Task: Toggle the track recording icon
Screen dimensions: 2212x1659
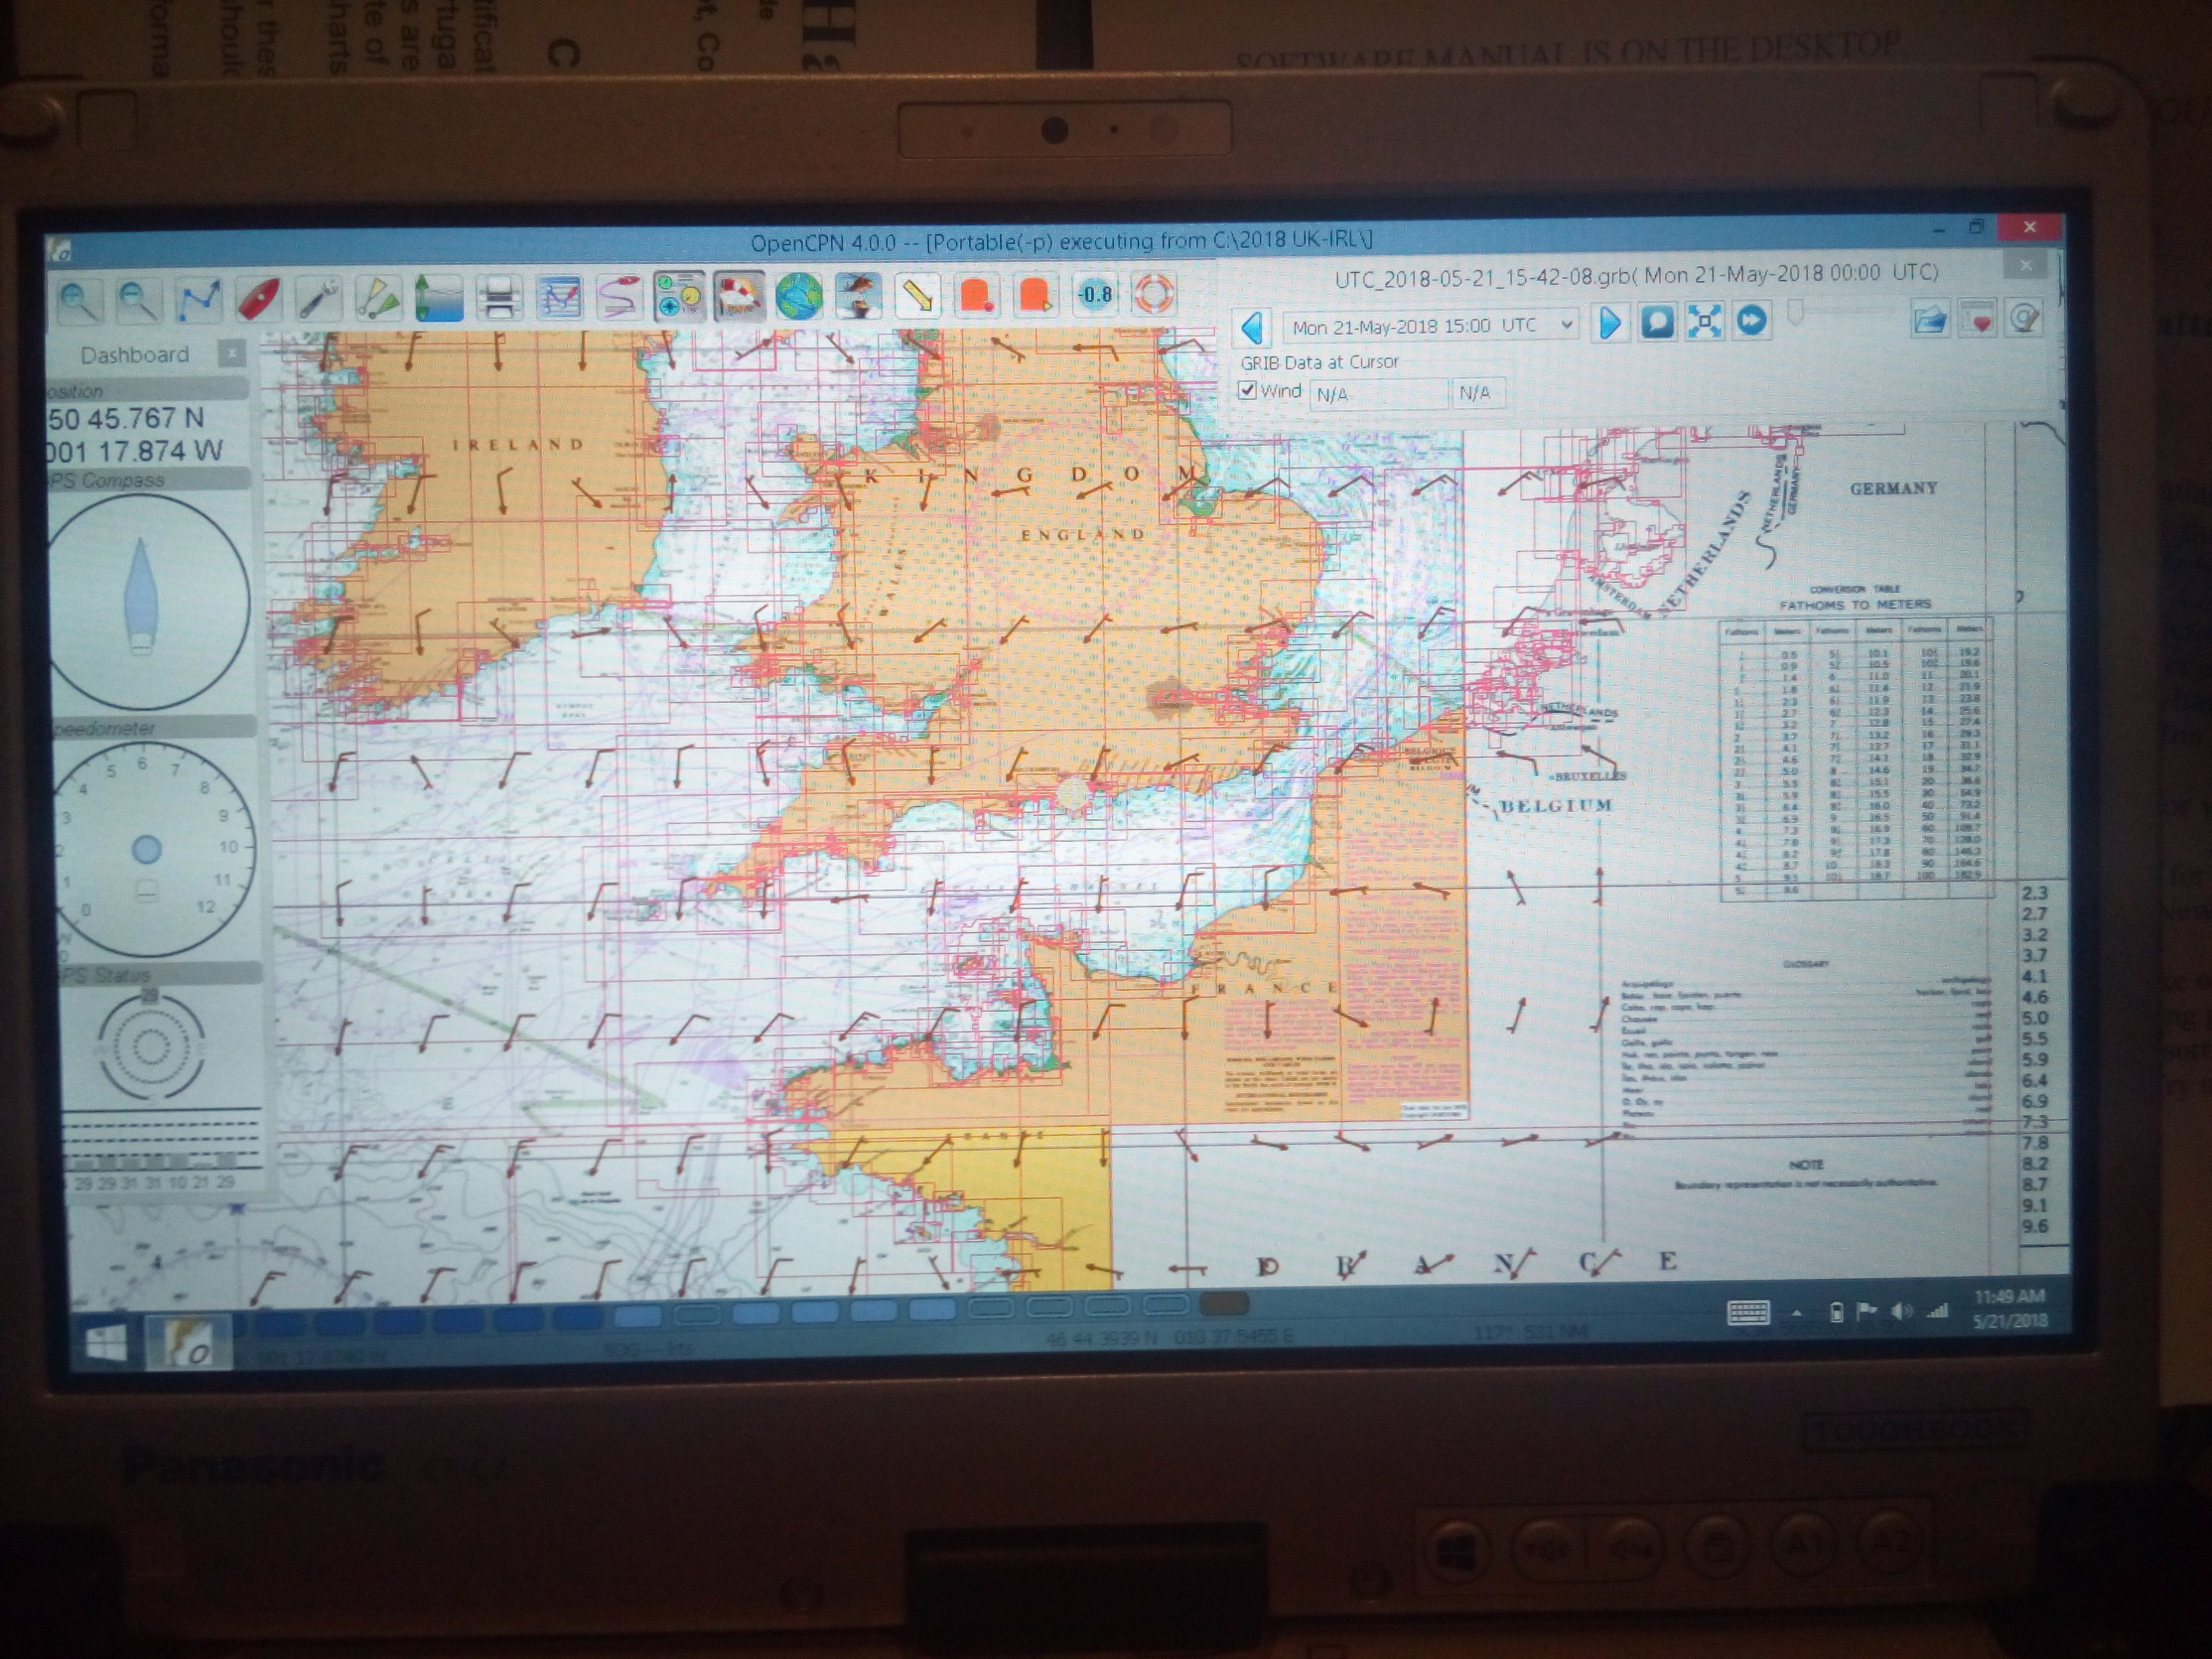Action: point(619,297)
